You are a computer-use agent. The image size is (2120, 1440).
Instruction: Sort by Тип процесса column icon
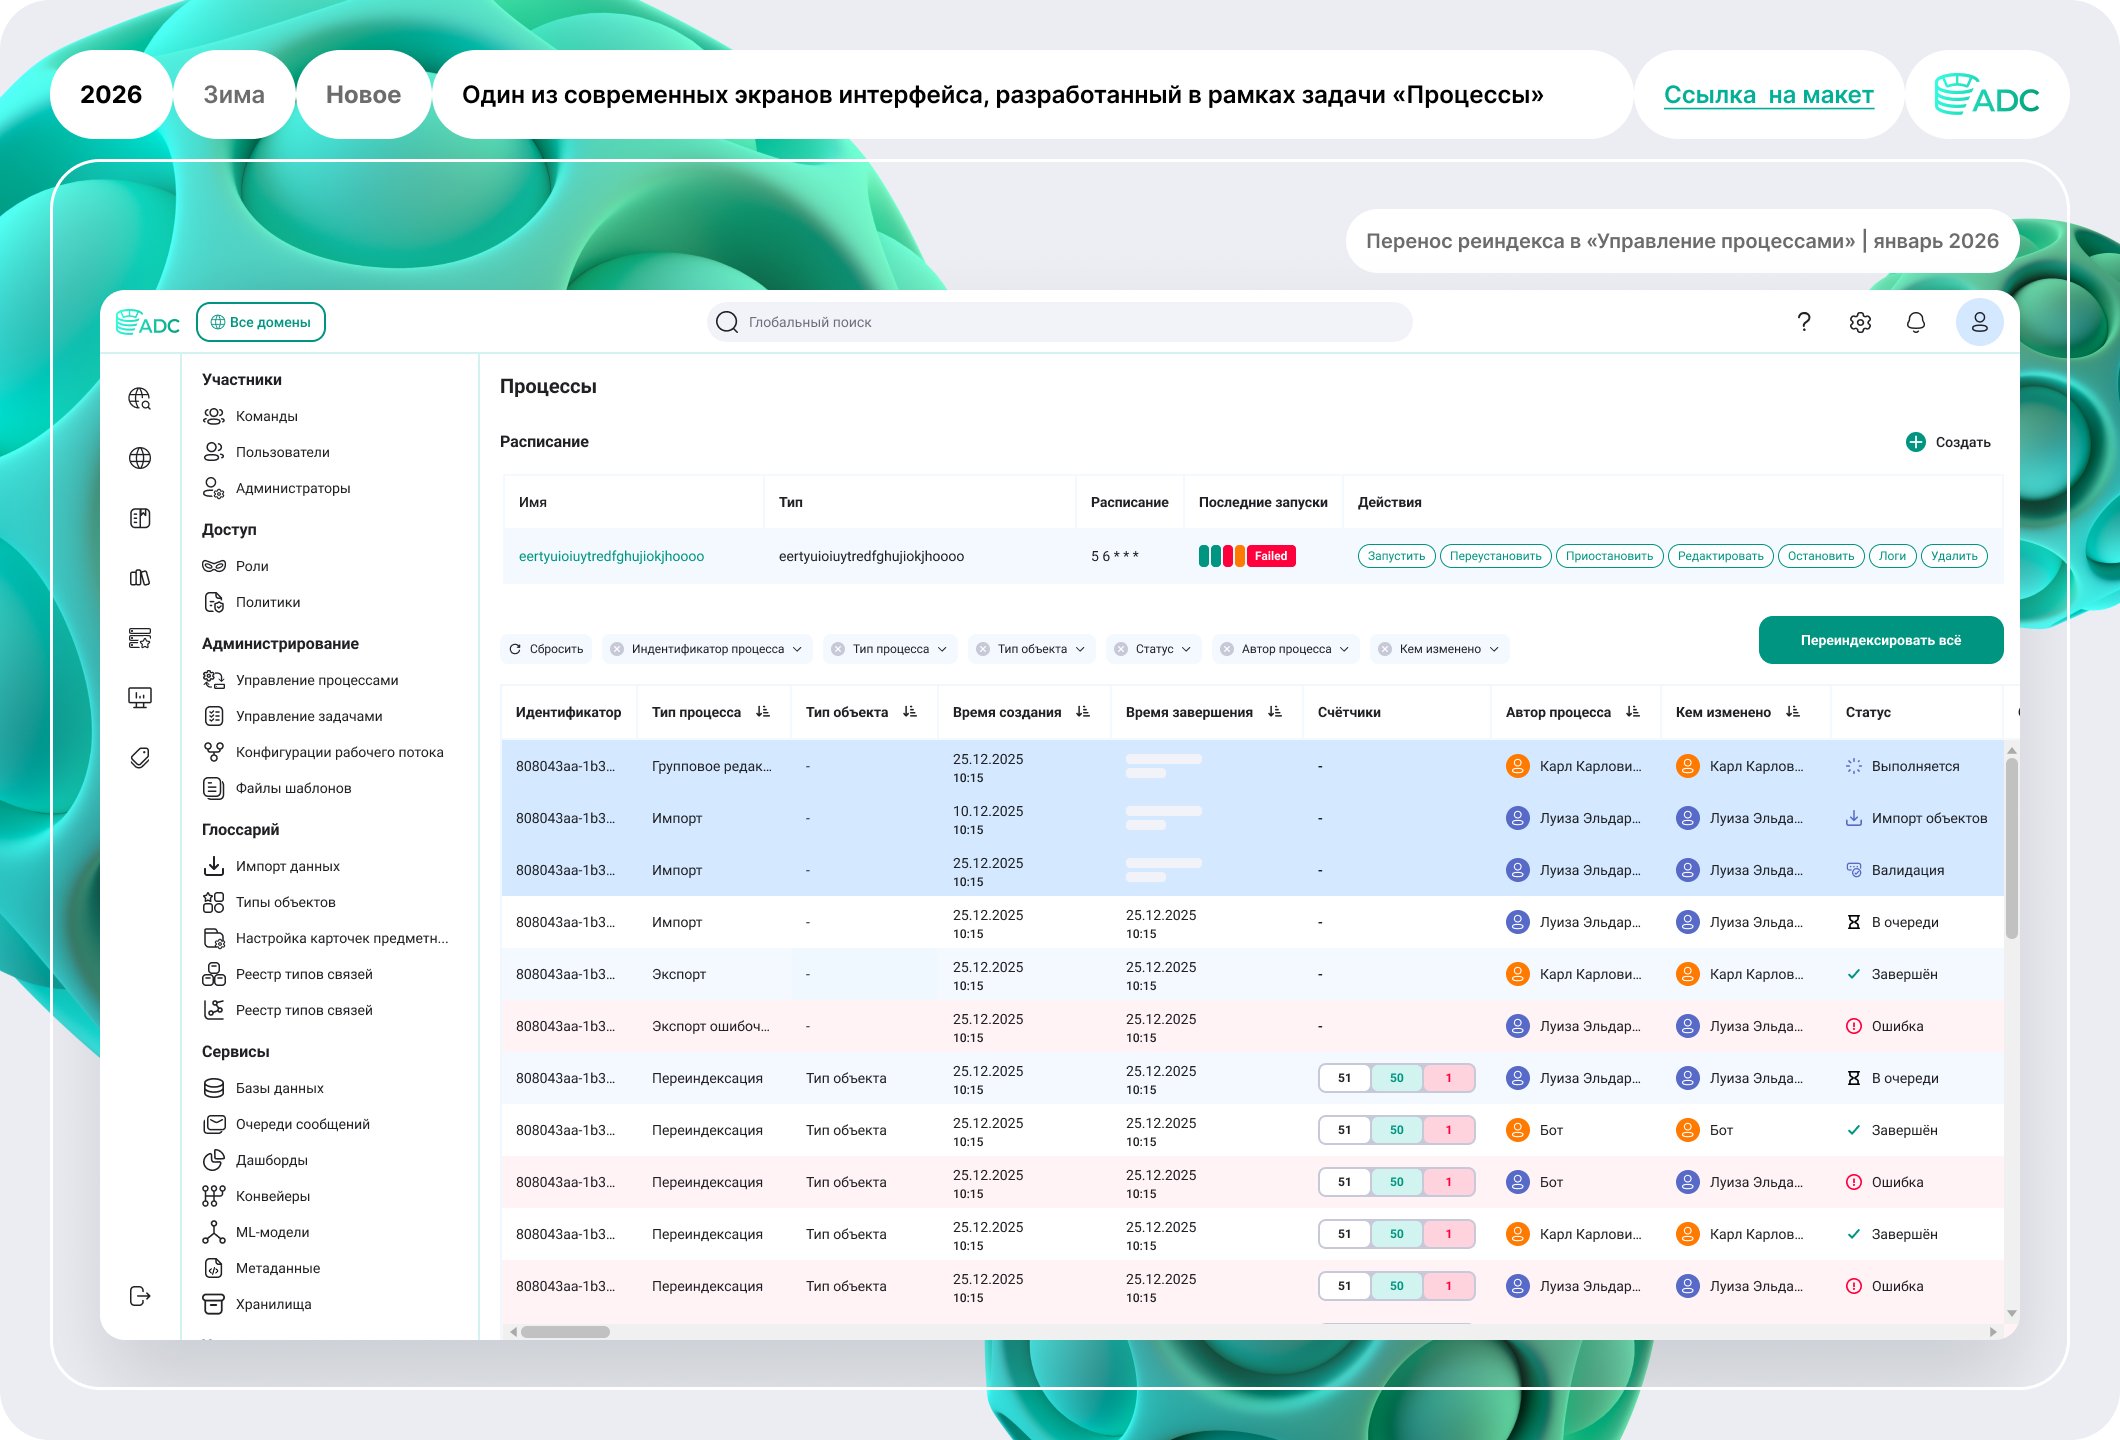pos(763,712)
